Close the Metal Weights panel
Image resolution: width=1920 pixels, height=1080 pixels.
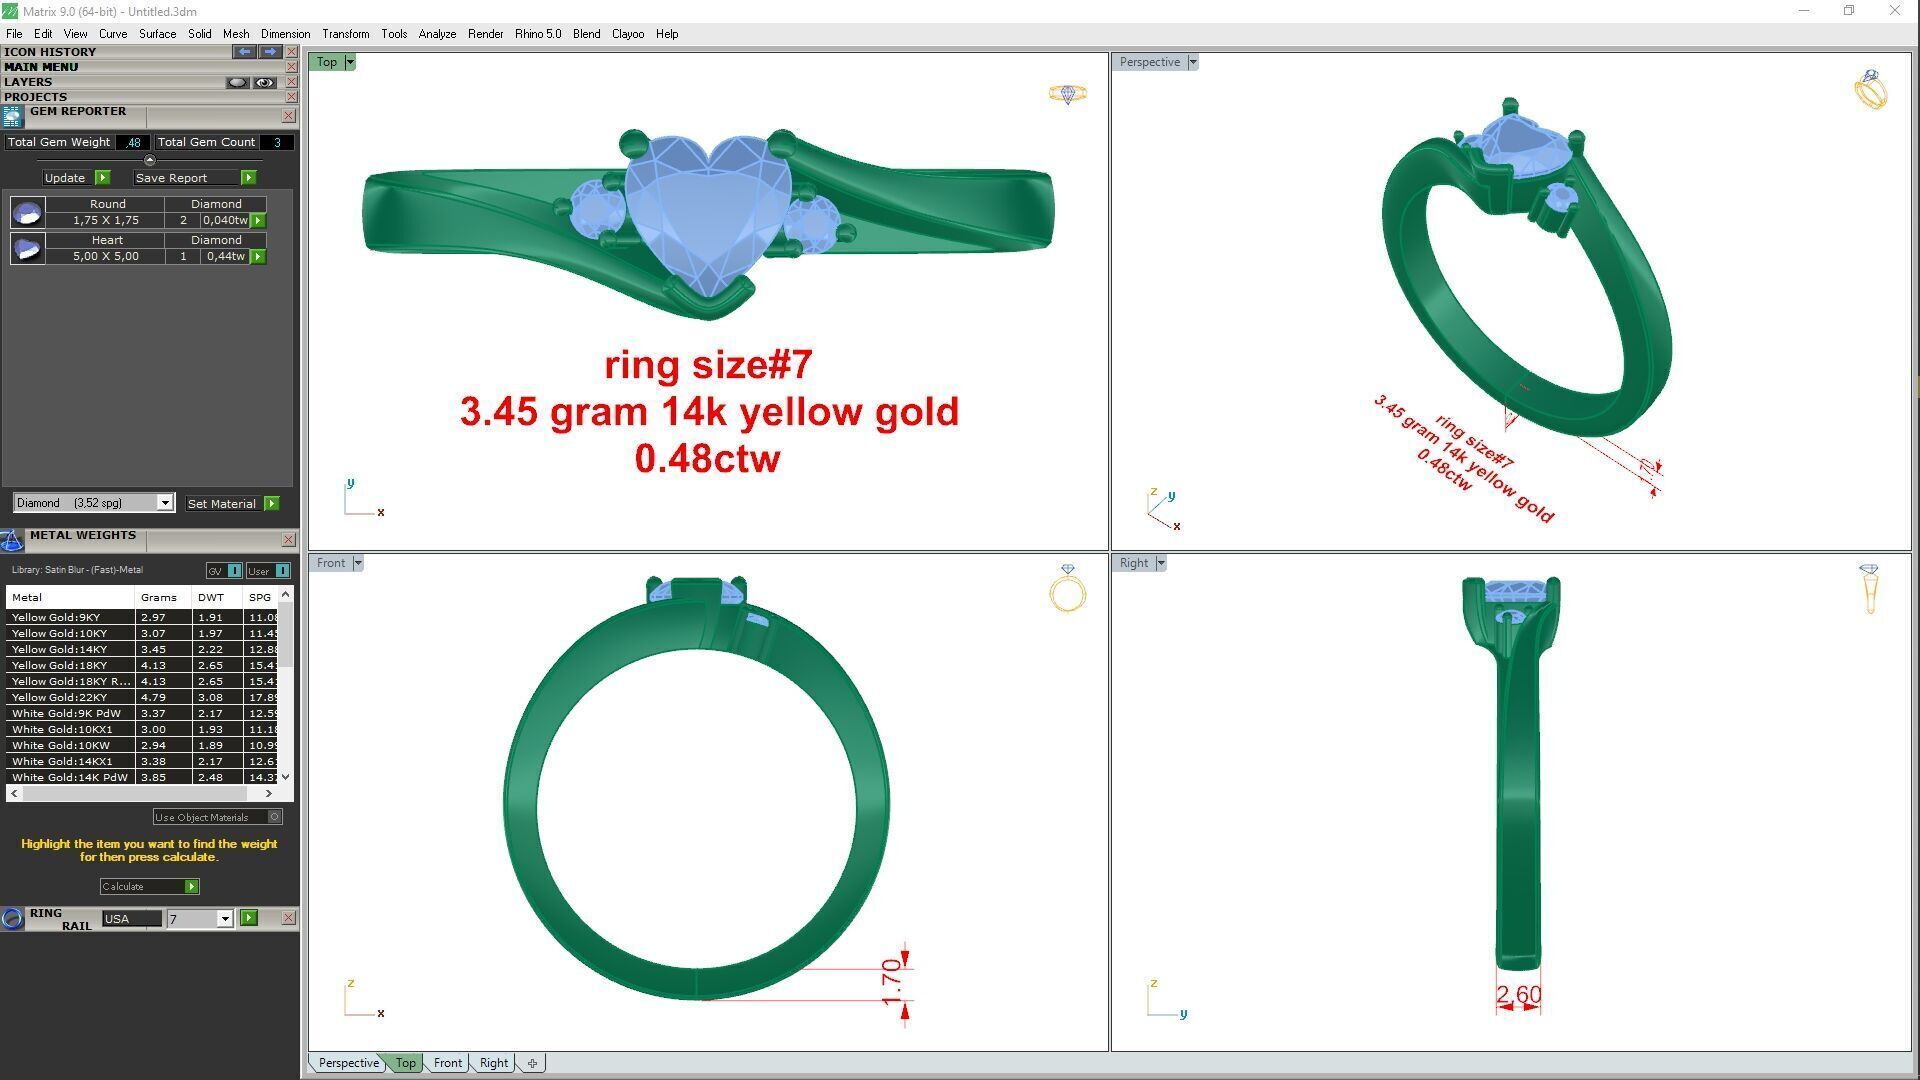pos(288,540)
